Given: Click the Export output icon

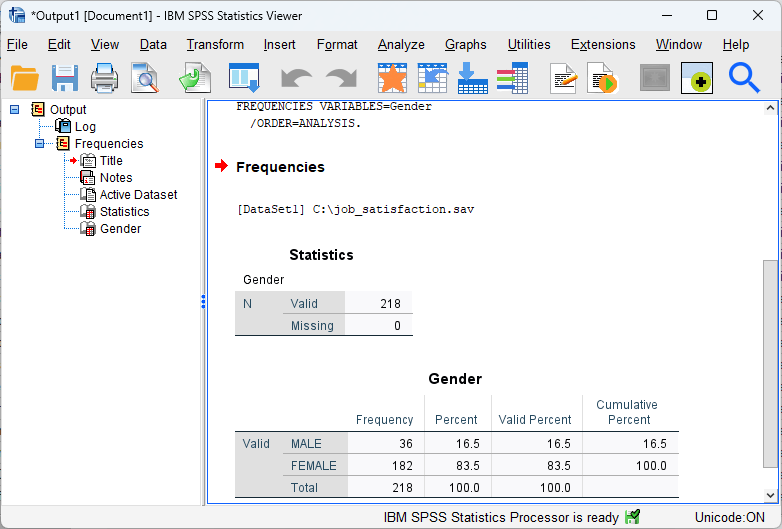Looking at the screenshot, I should (x=195, y=78).
